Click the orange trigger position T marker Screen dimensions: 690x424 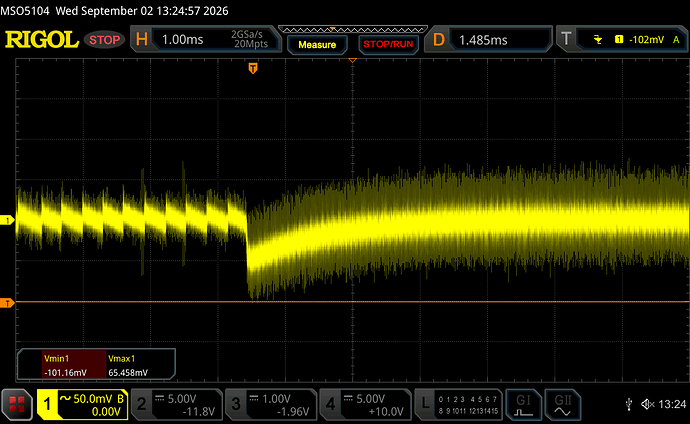(x=253, y=68)
